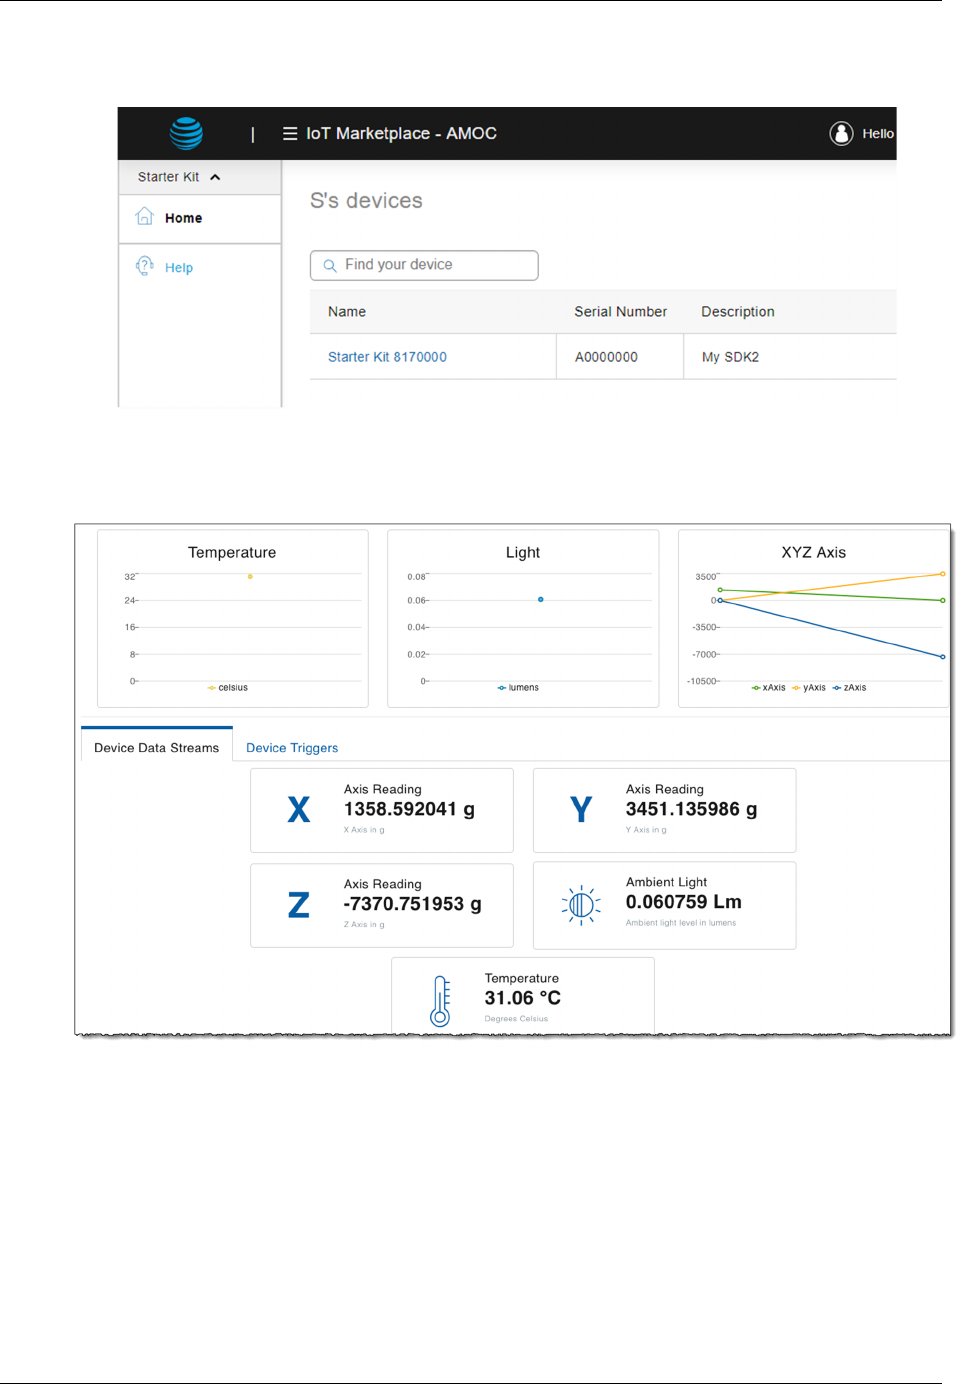Toggle xAxis legend in XYZ chart
The height and width of the screenshot is (1384, 960).
pos(769,688)
